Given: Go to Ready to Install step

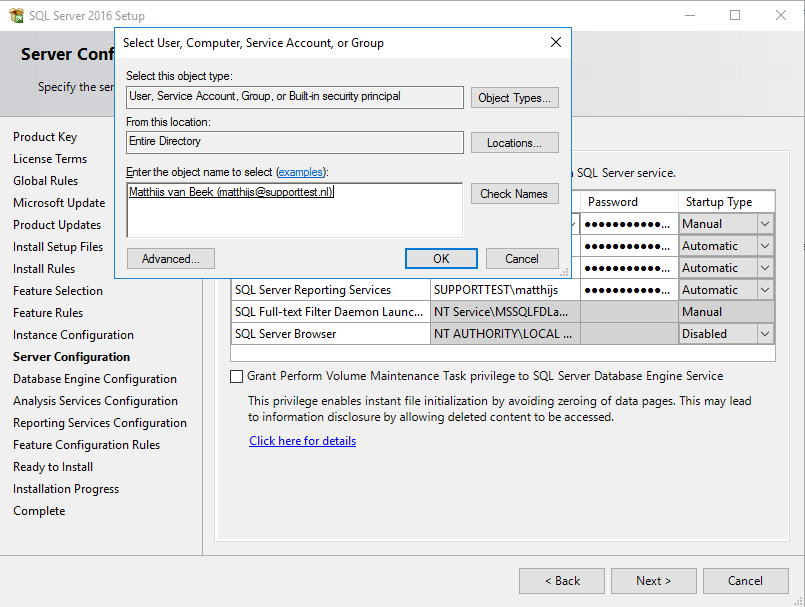Looking at the screenshot, I should coord(53,467).
